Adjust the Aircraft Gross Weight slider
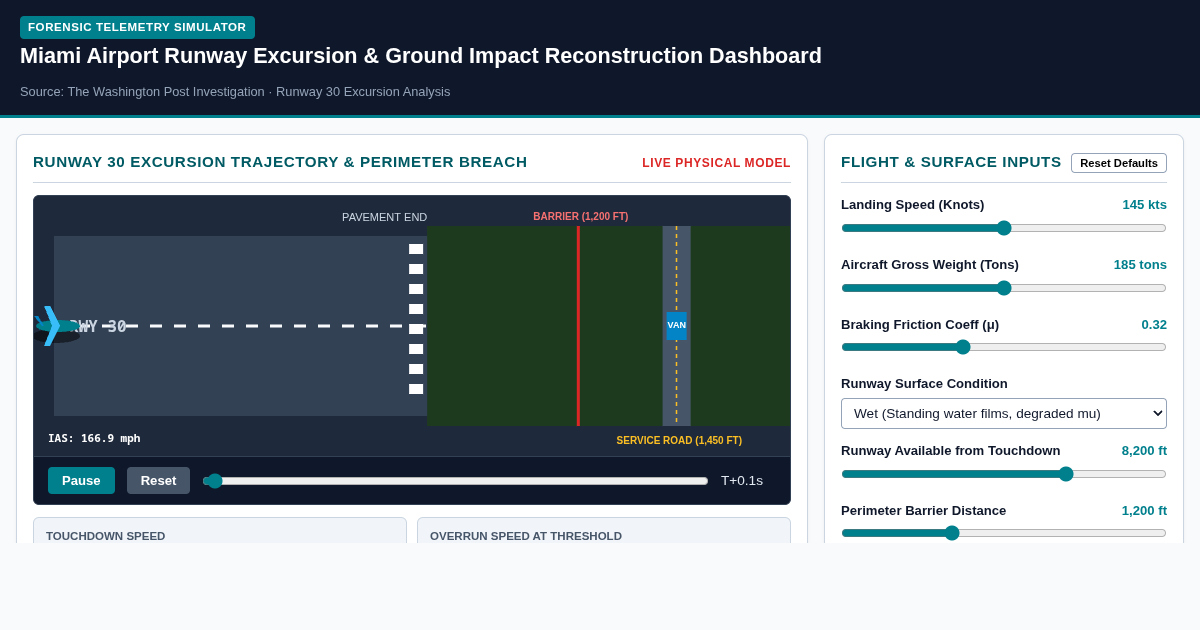The height and width of the screenshot is (630, 1200). [1004, 288]
